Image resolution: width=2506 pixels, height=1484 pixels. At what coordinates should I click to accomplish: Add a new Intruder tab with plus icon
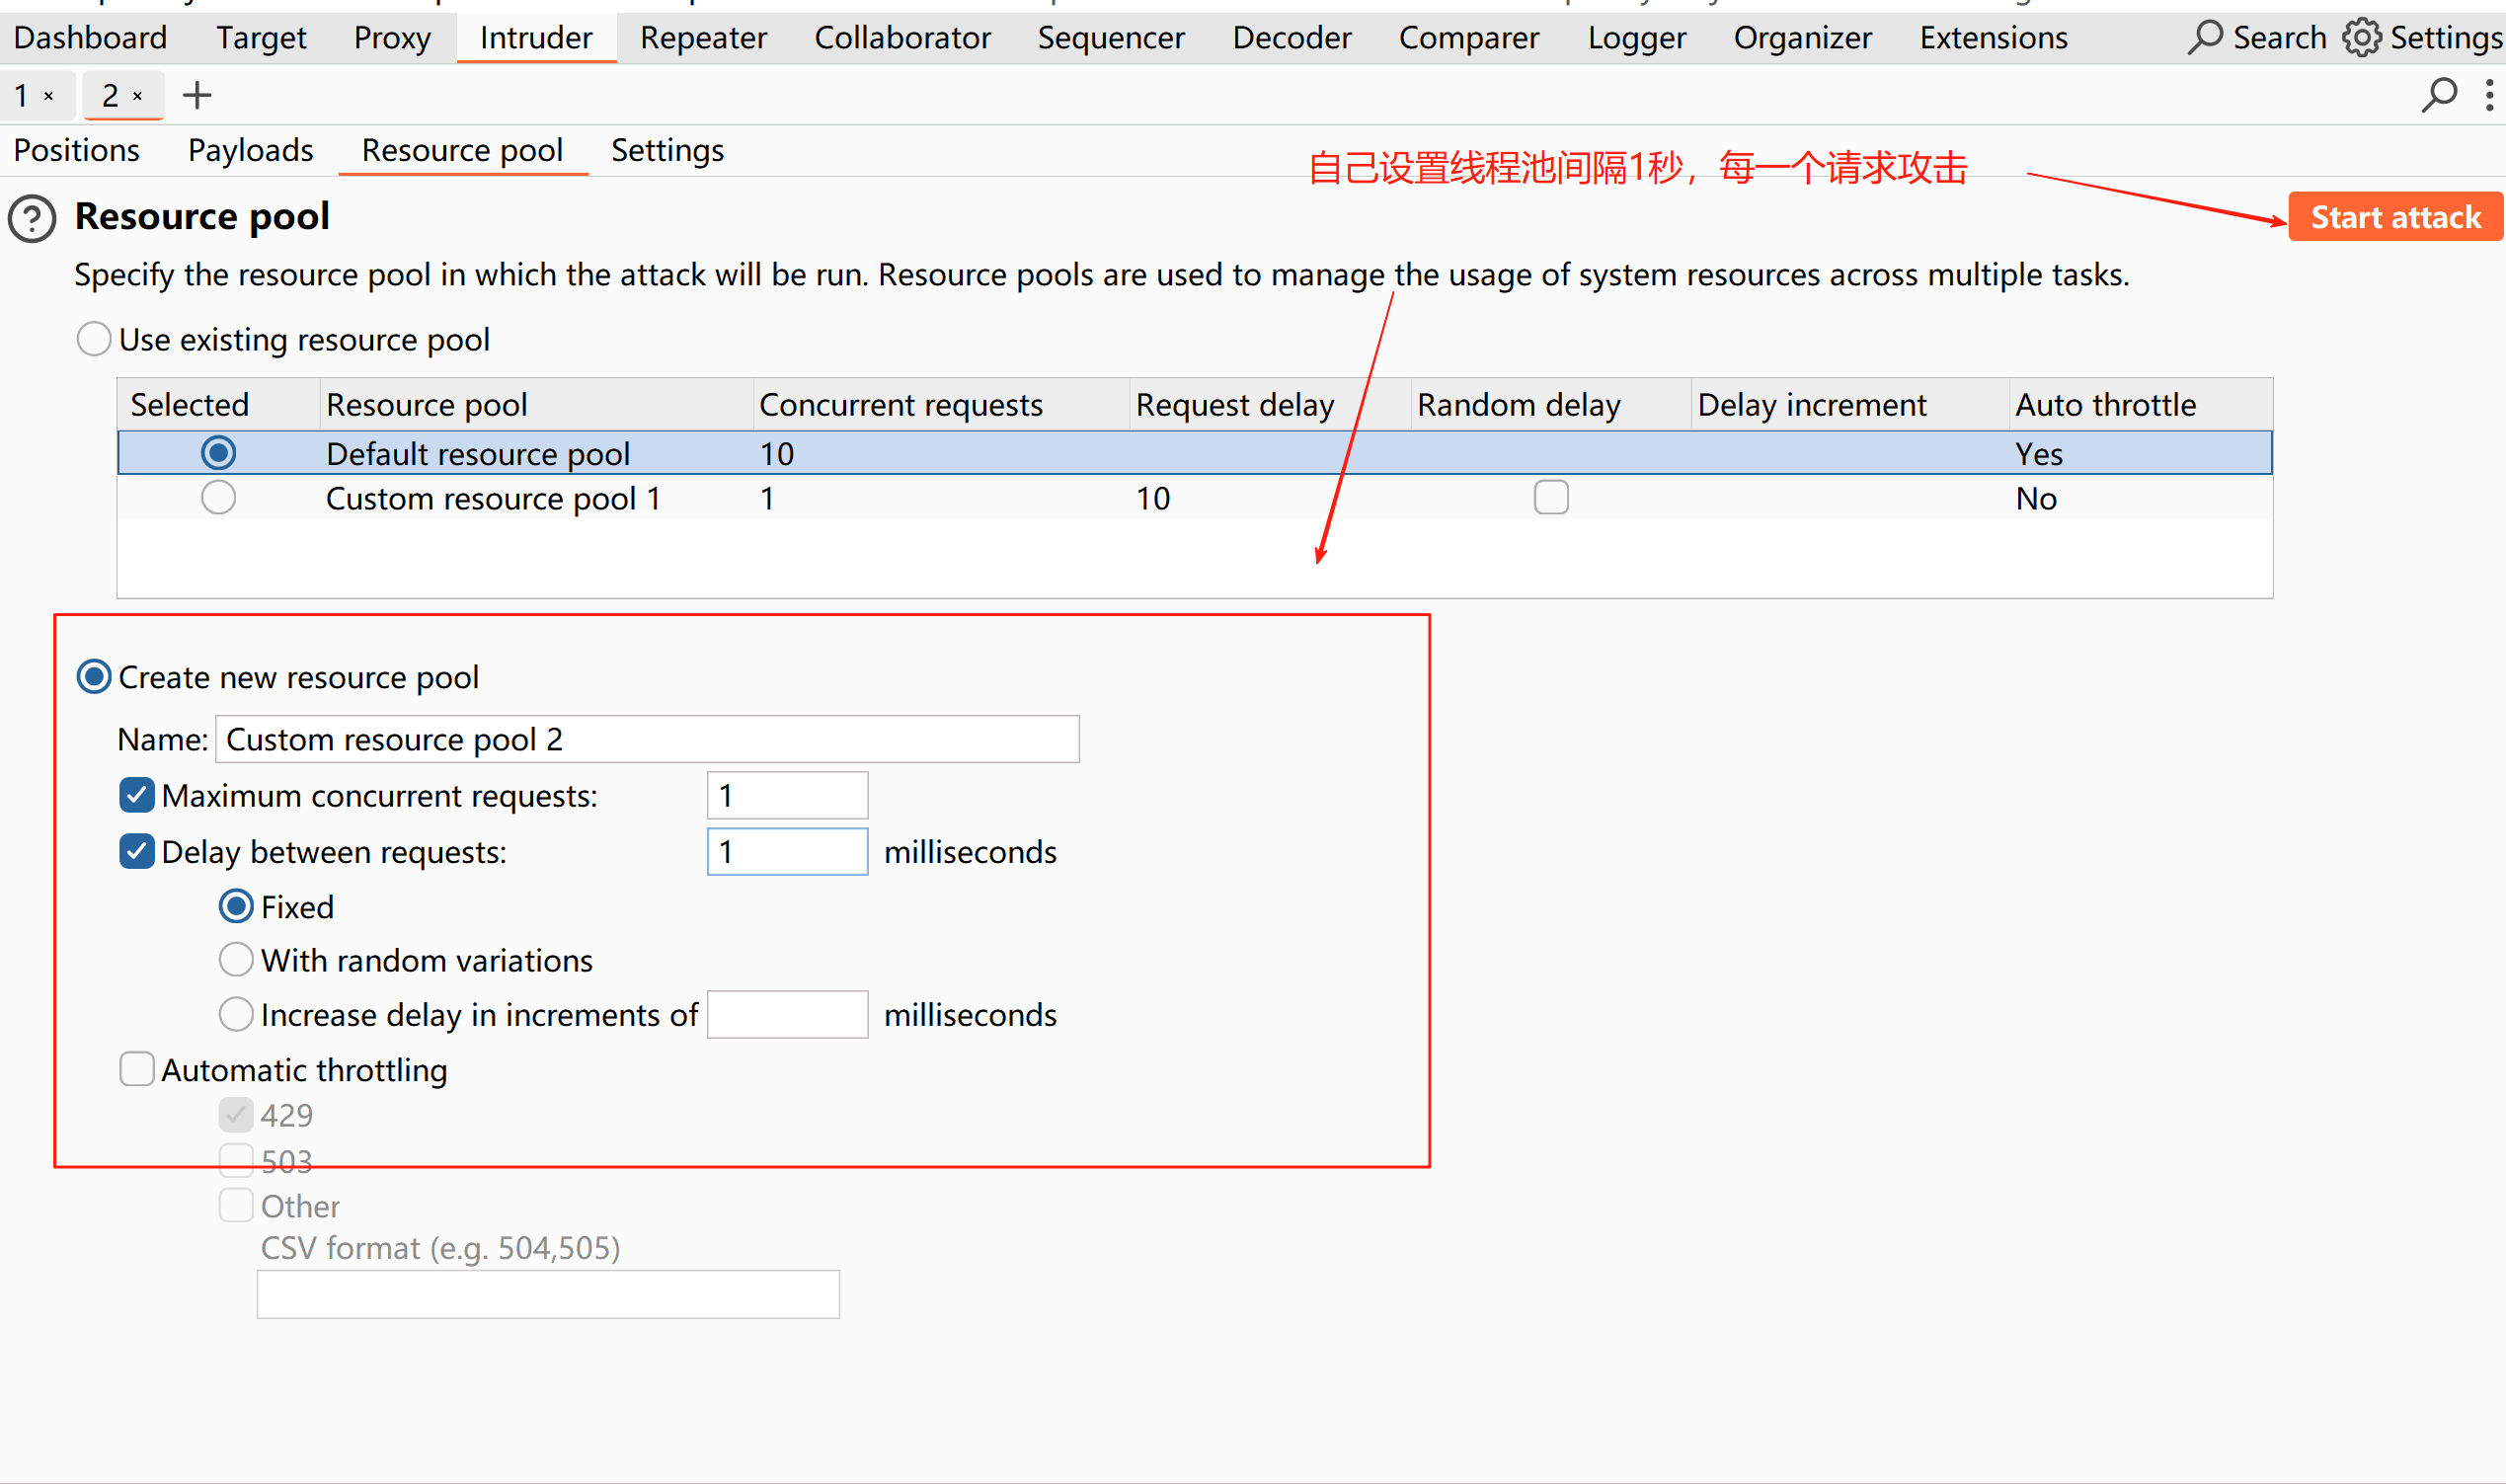click(x=197, y=96)
